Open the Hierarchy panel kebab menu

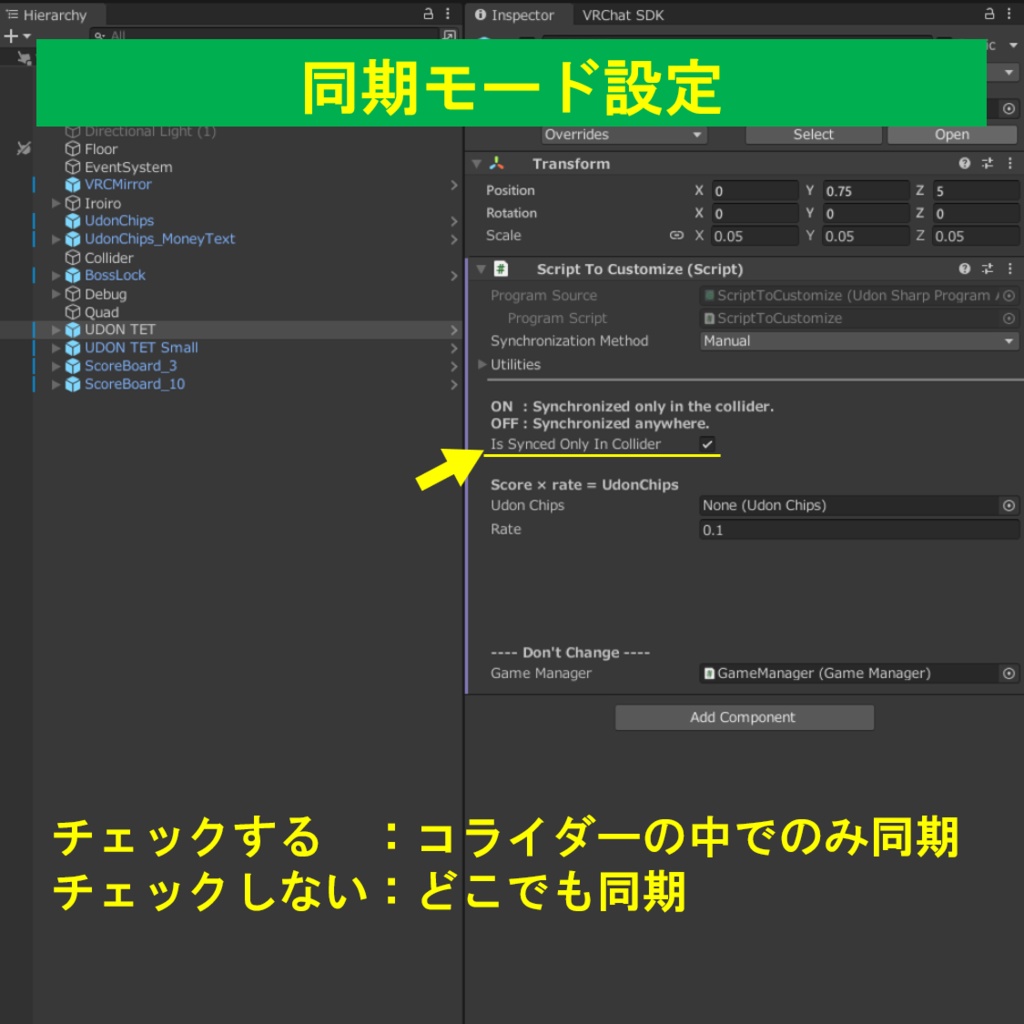[447, 14]
